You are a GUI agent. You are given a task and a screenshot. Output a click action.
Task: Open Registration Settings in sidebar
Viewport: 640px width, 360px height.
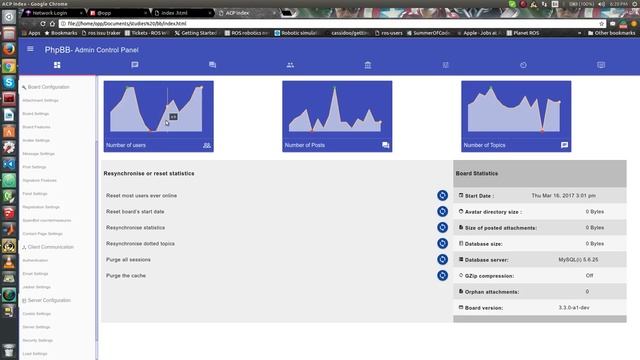41,207
